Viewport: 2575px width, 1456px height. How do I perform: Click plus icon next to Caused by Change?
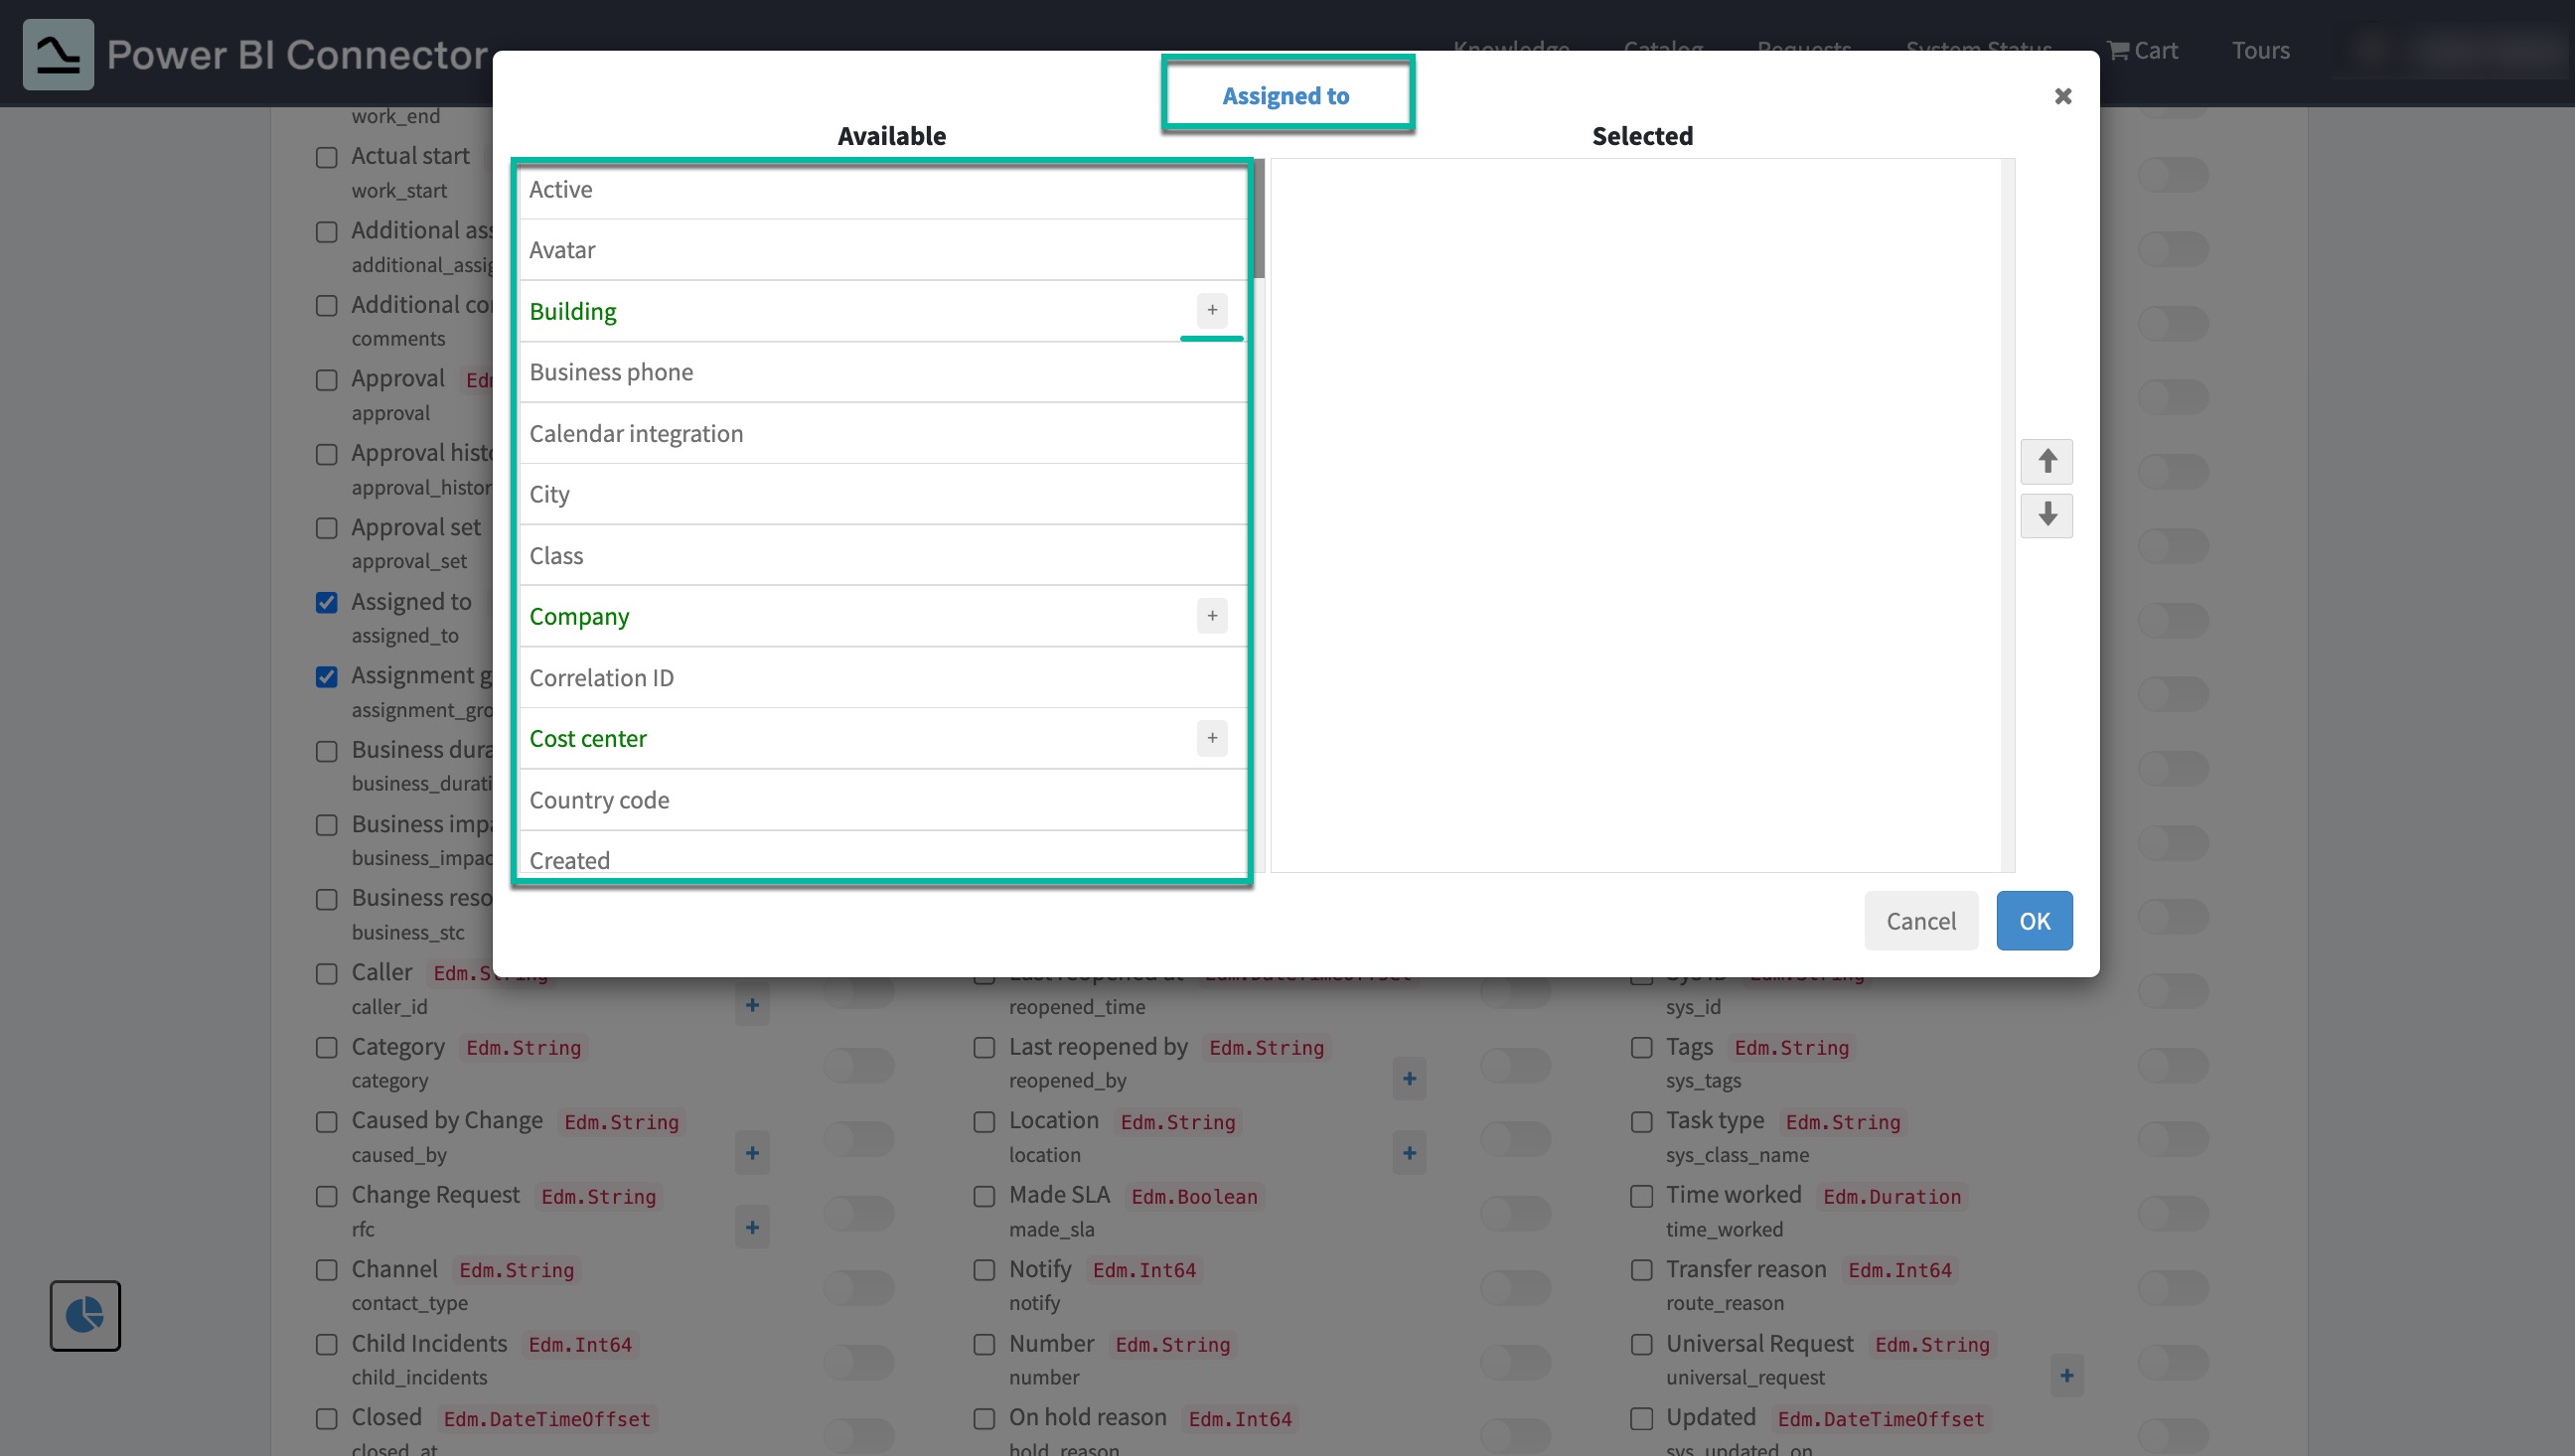752,1153
